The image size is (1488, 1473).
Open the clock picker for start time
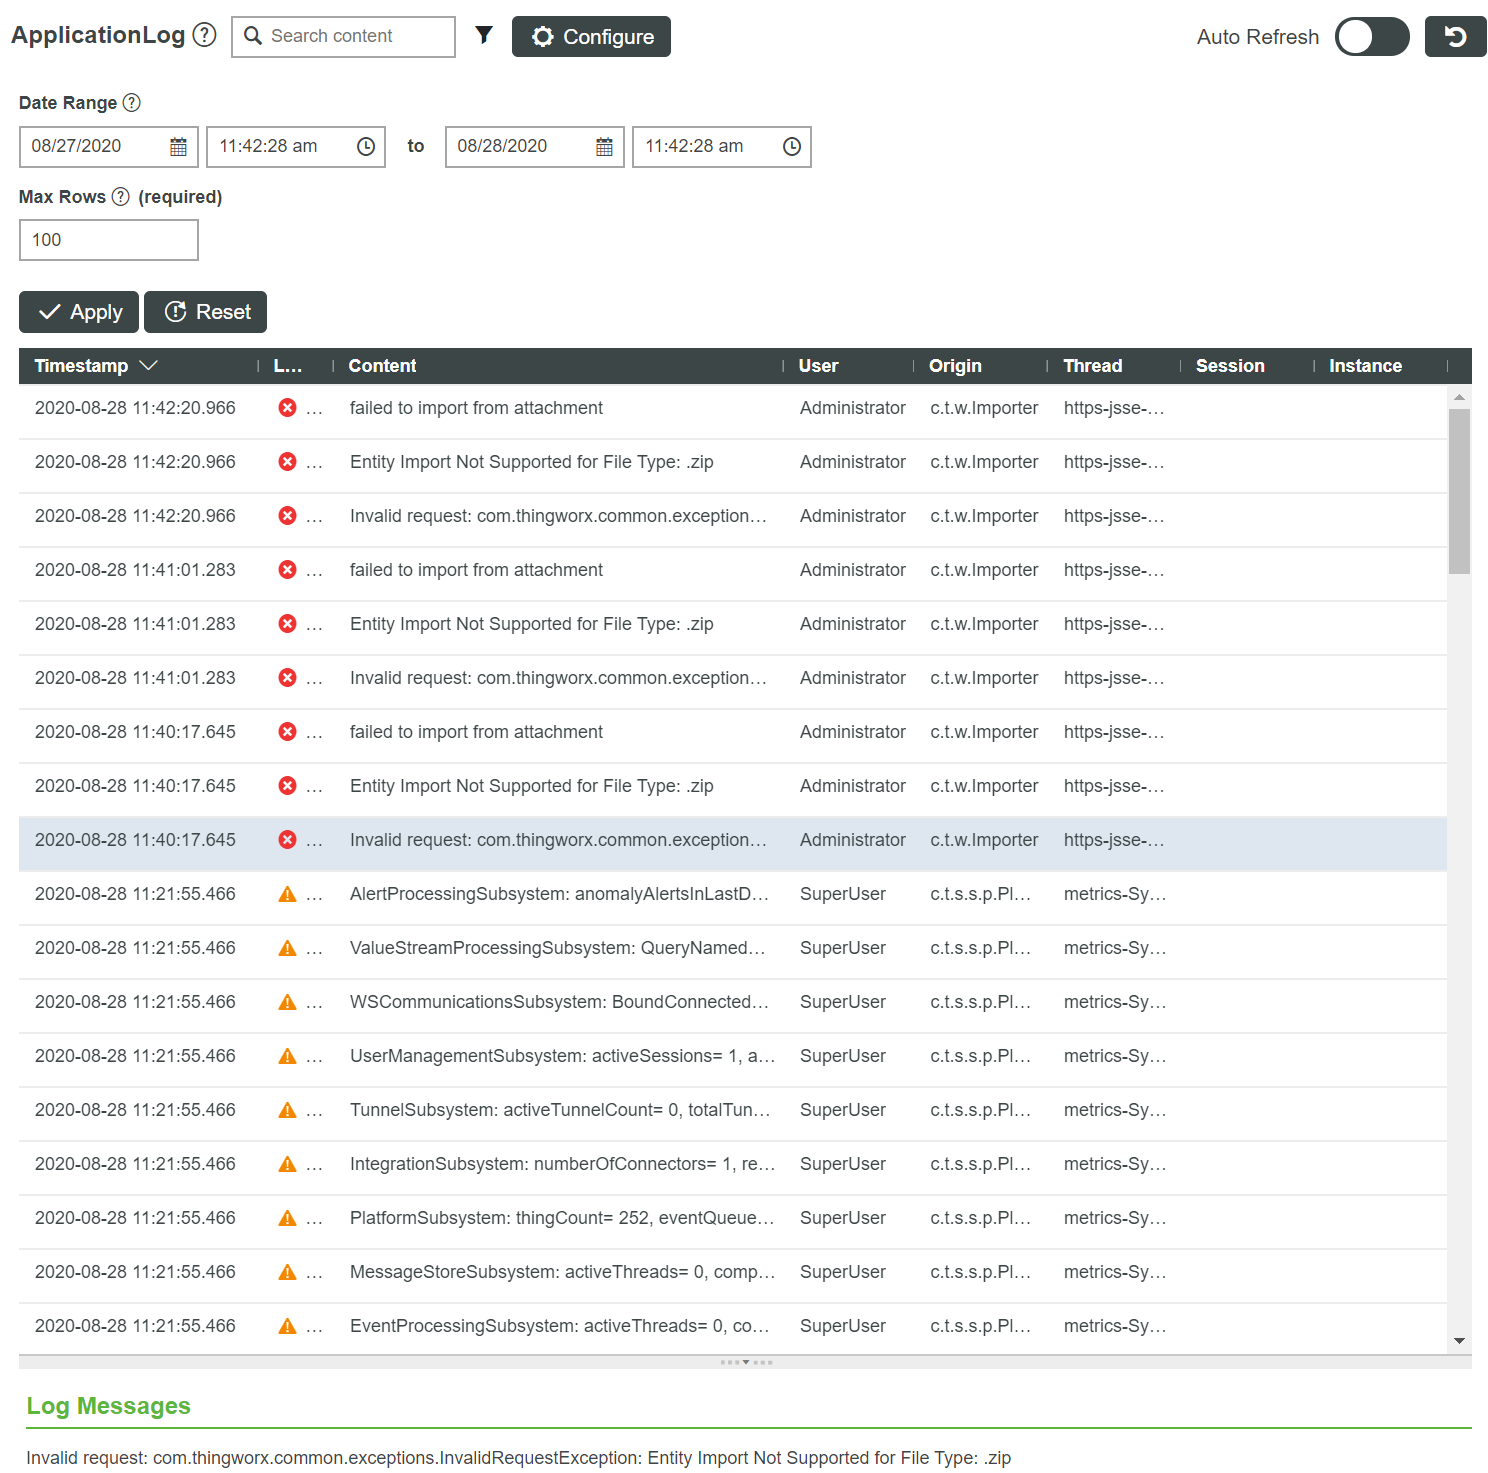tap(365, 146)
